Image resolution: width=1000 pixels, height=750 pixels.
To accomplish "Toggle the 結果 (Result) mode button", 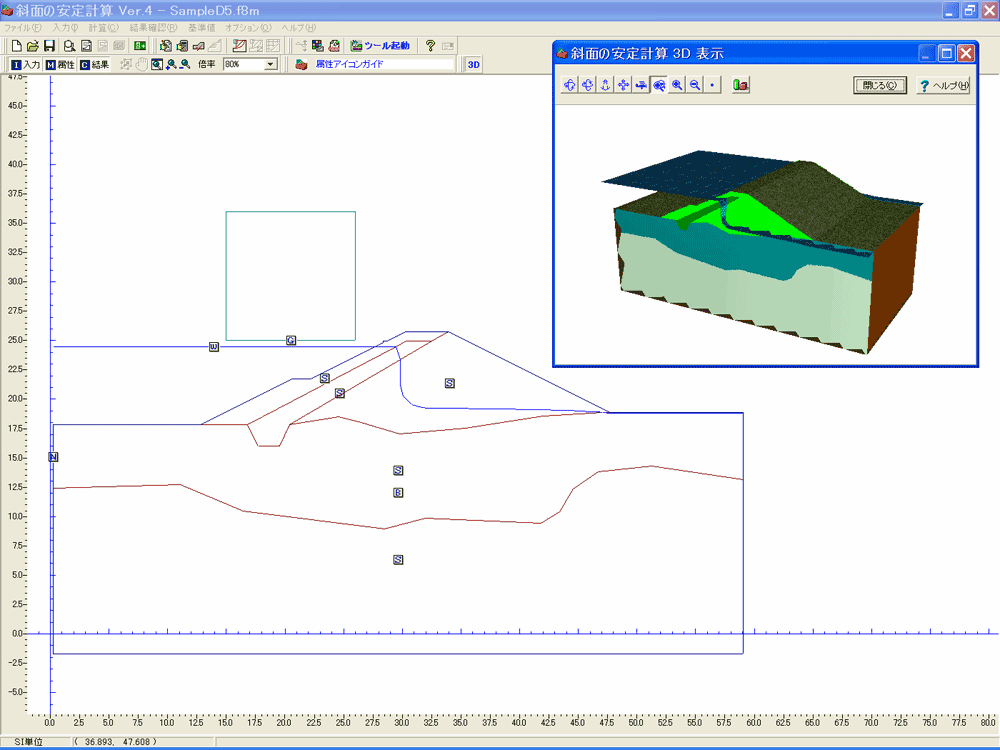I will [x=94, y=65].
